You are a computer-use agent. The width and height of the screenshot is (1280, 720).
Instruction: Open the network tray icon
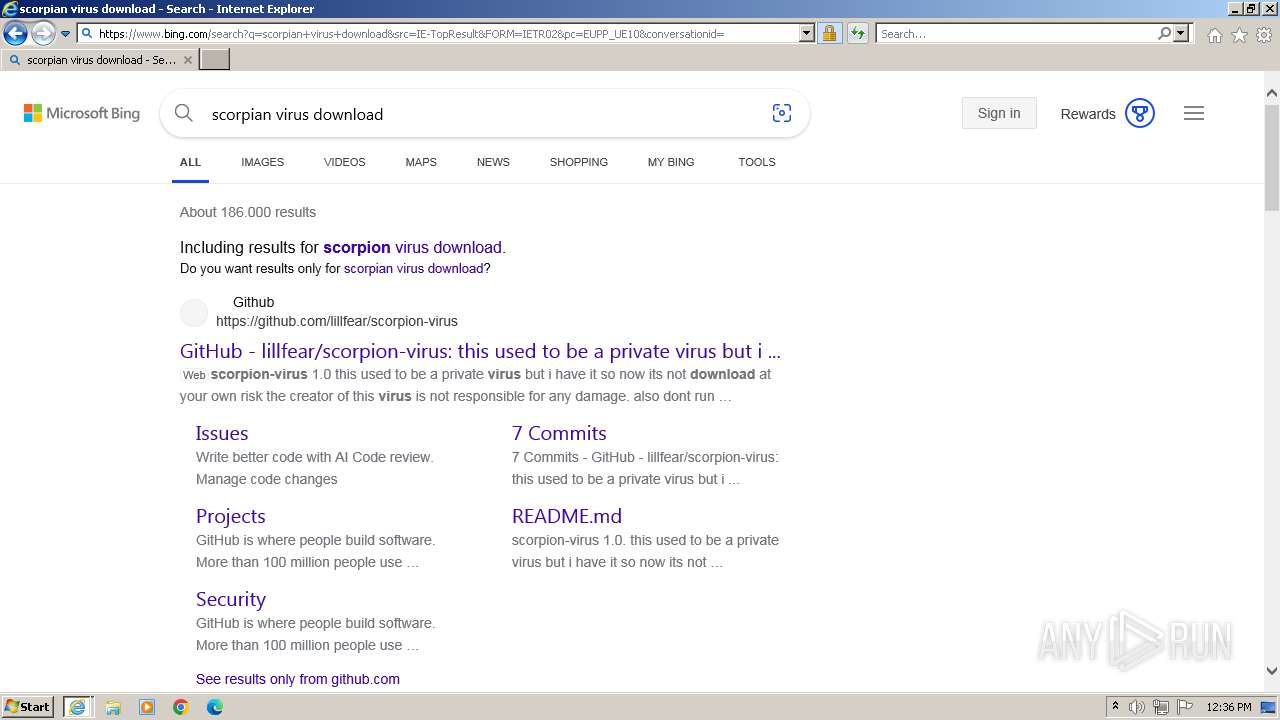1160,707
